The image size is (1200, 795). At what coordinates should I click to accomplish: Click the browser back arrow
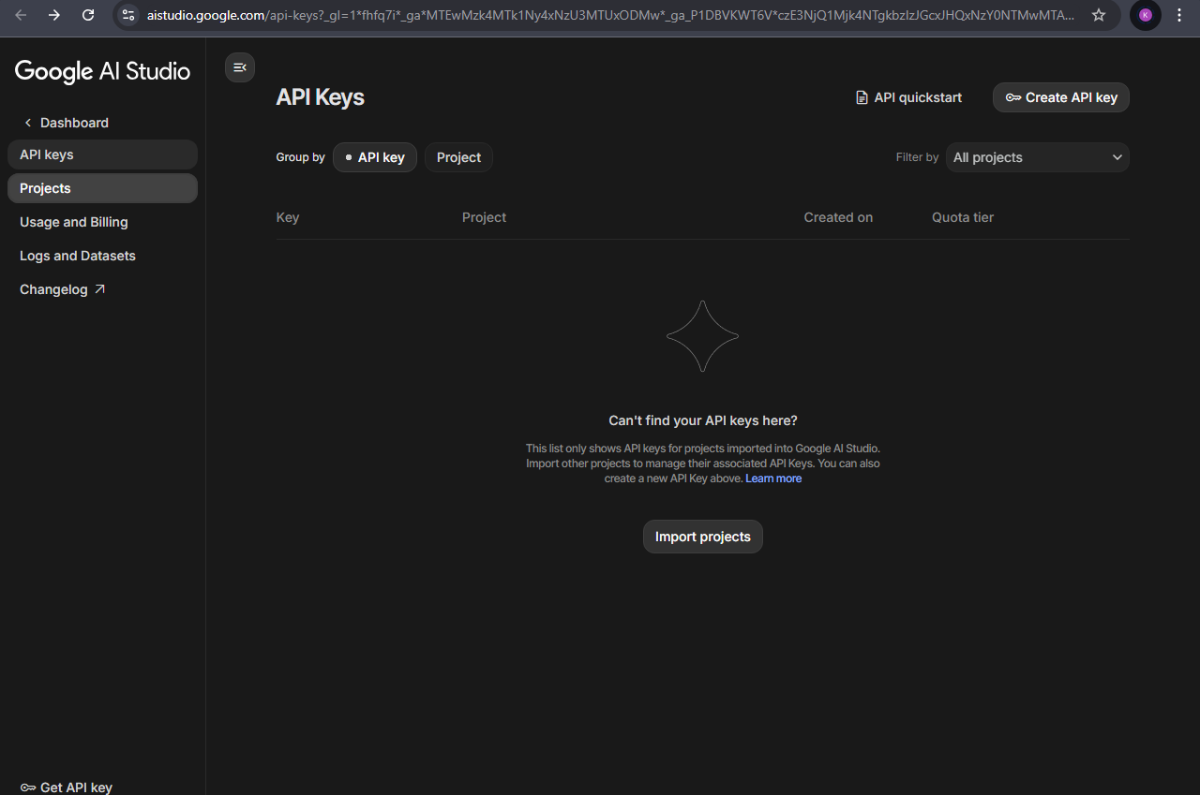21,15
